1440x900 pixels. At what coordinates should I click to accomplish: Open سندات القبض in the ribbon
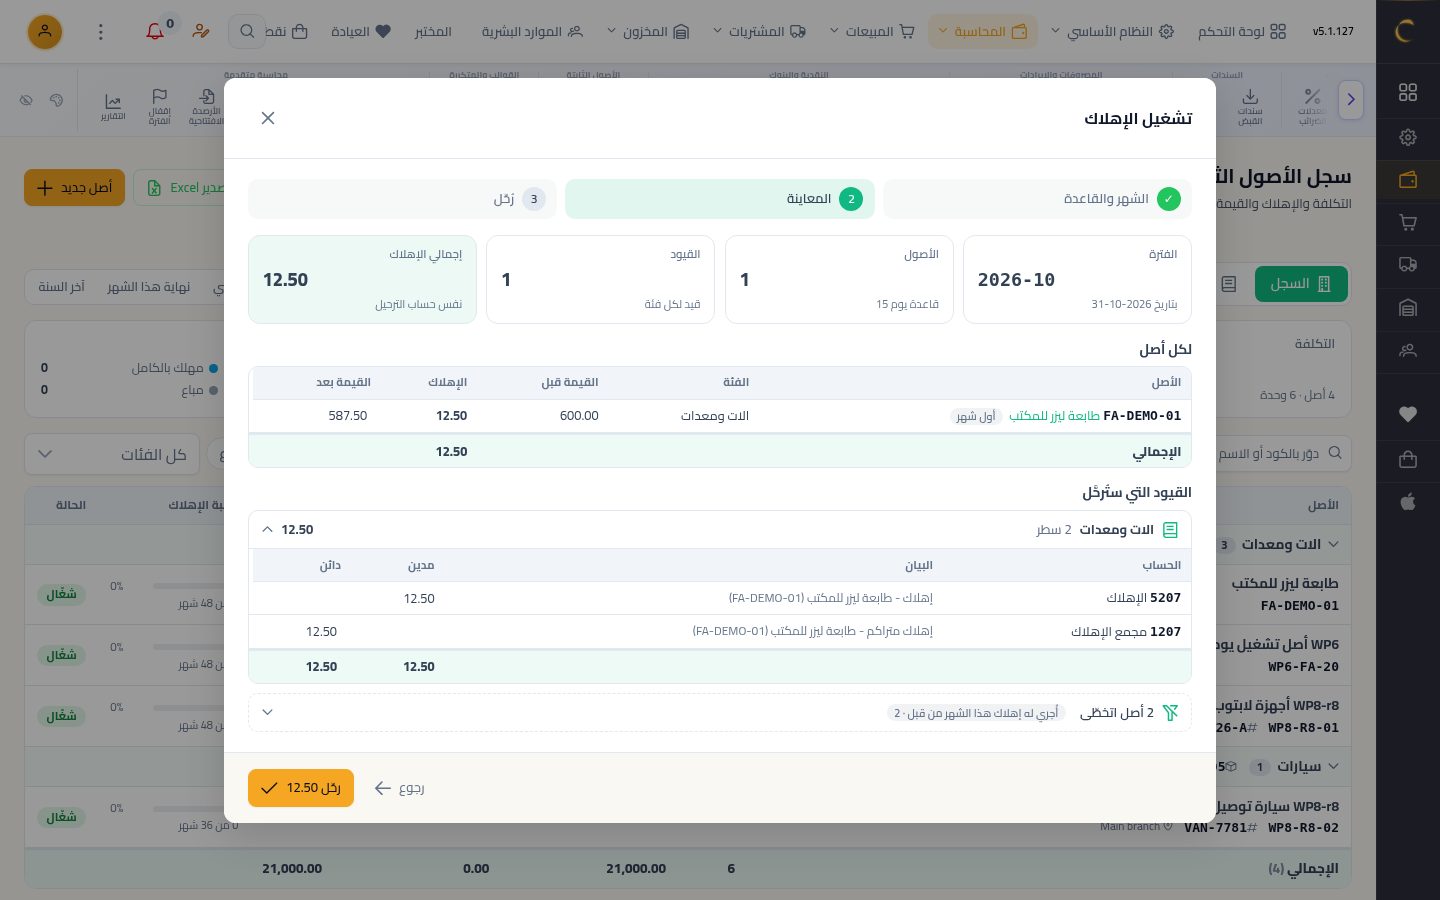(1250, 107)
